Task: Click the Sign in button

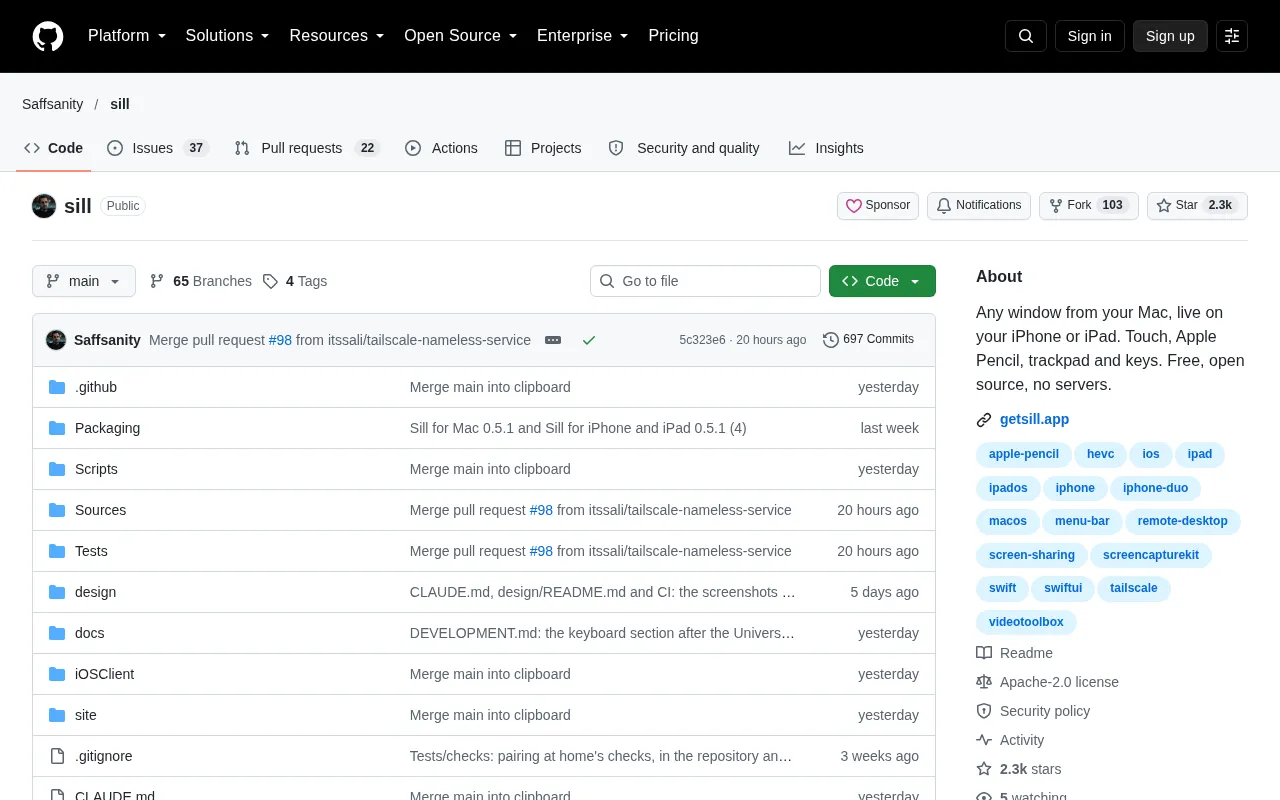Action: click(x=1089, y=36)
